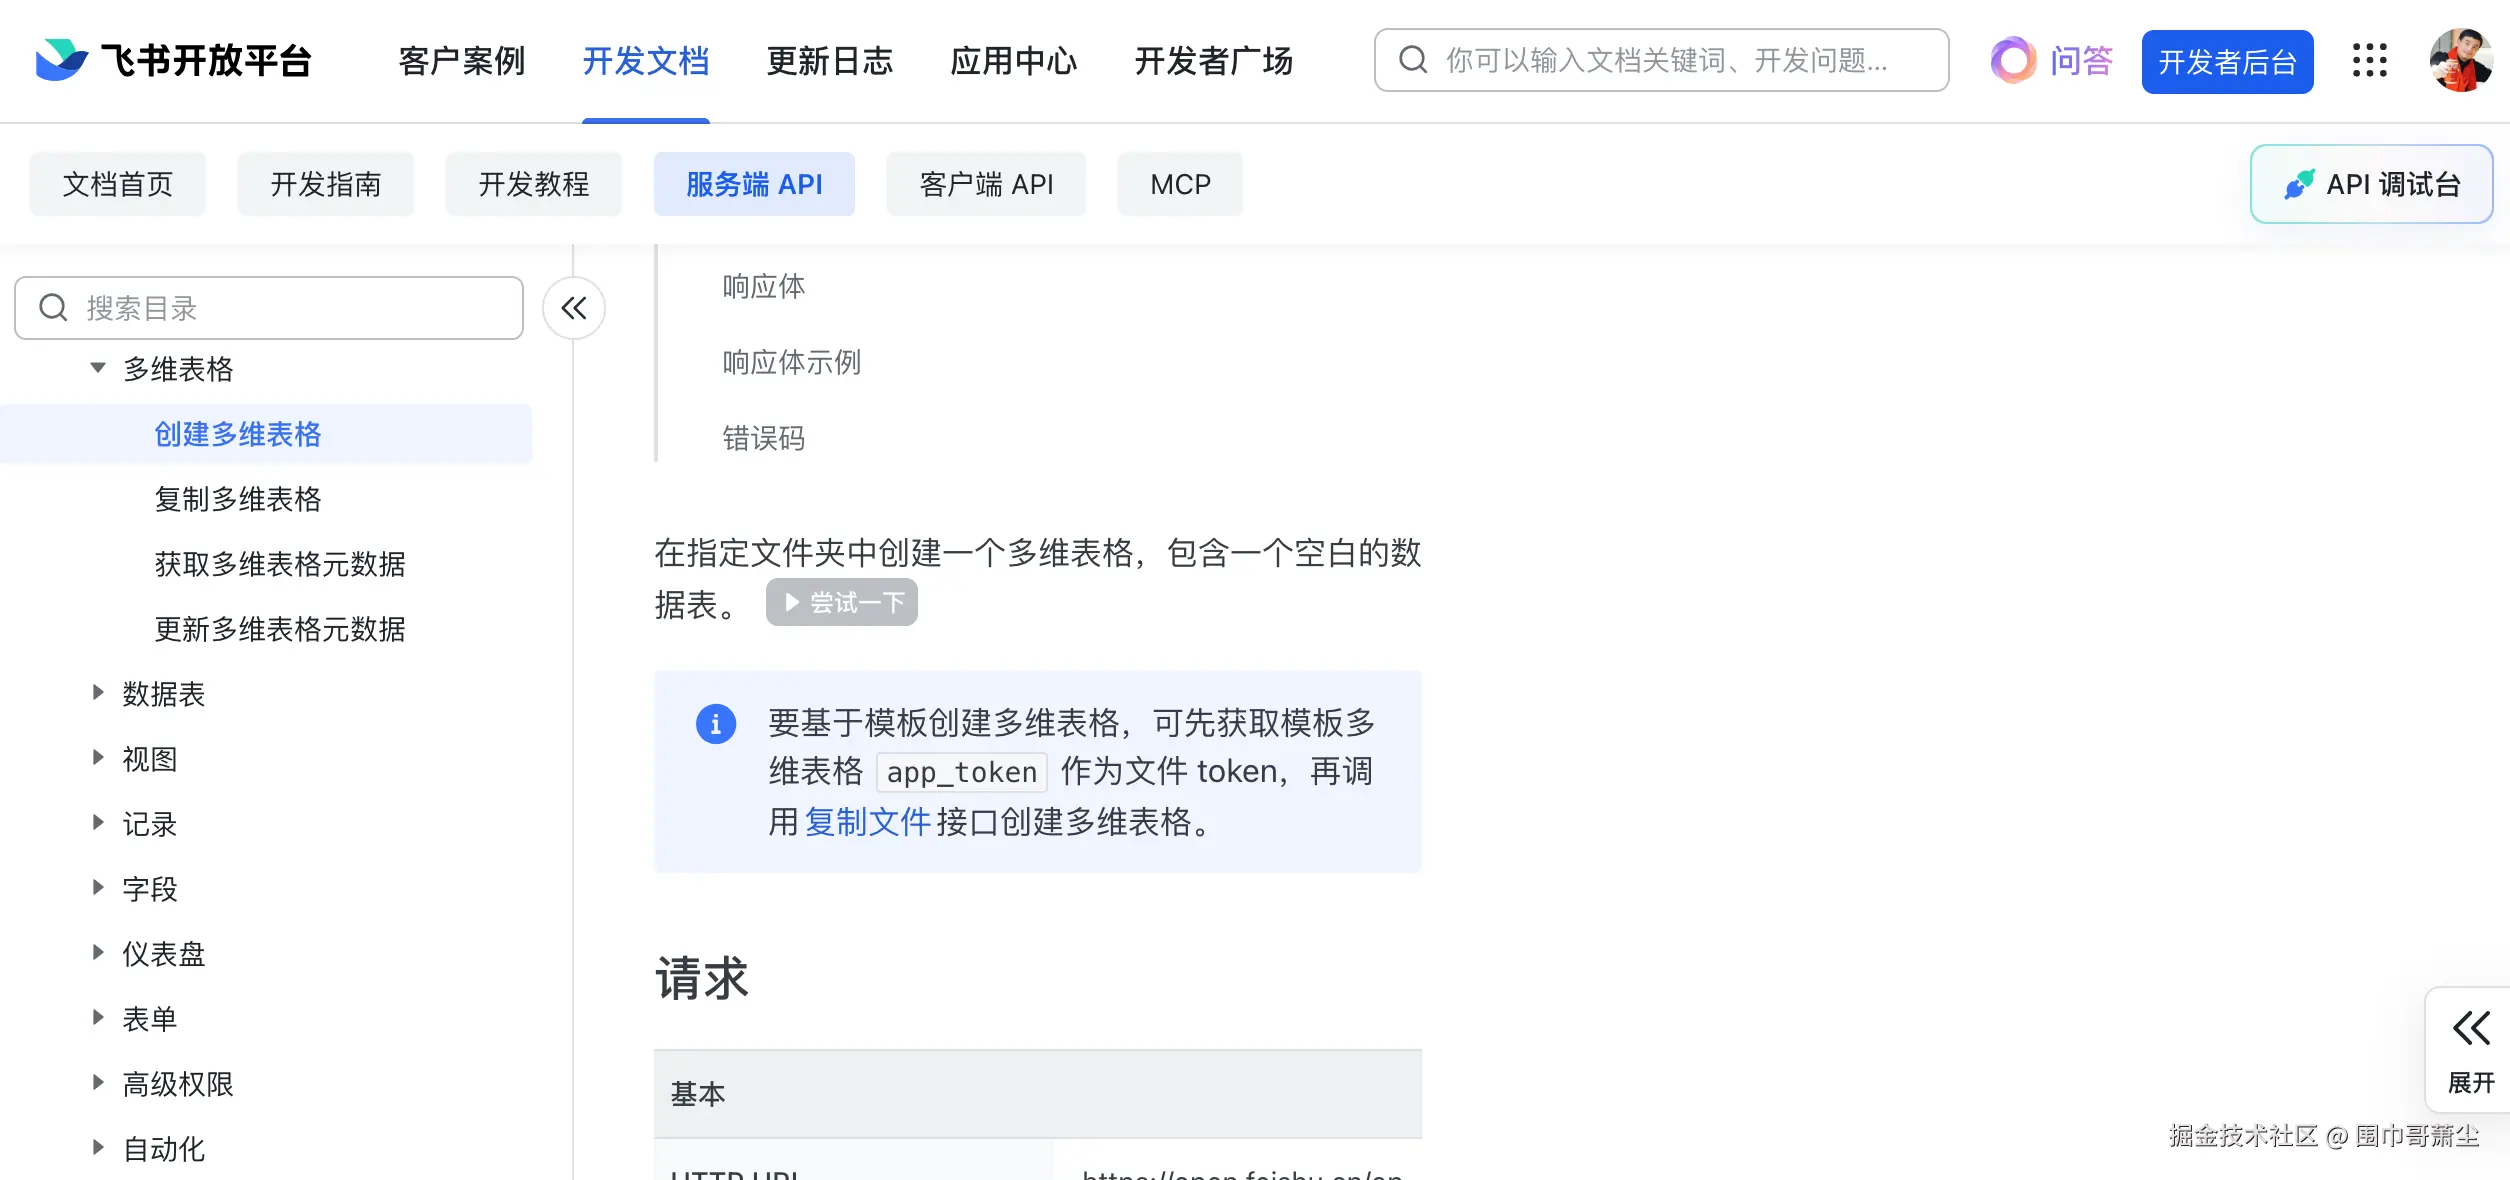Image resolution: width=2510 pixels, height=1180 pixels.
Task: Click the 复制文件 link
Action: click(x=866, y=822)
